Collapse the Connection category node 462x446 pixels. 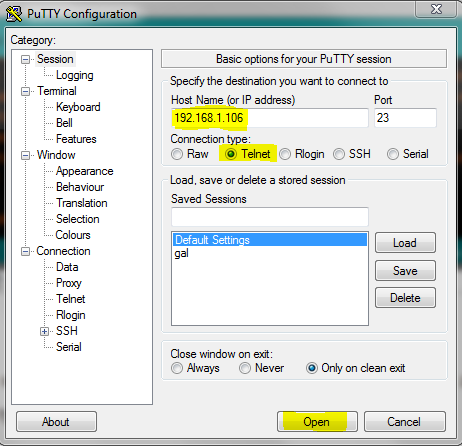(25, 251)
